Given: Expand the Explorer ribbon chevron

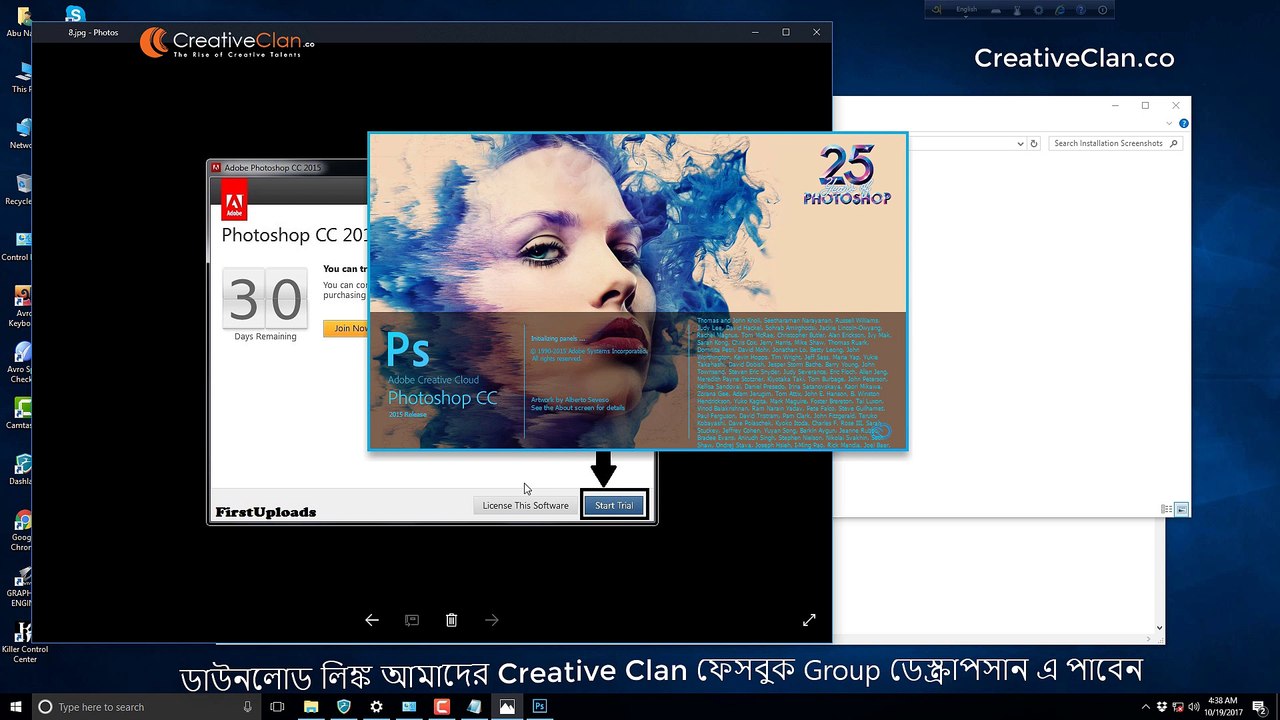Looking at the screenshot, I should [1171, 124].
